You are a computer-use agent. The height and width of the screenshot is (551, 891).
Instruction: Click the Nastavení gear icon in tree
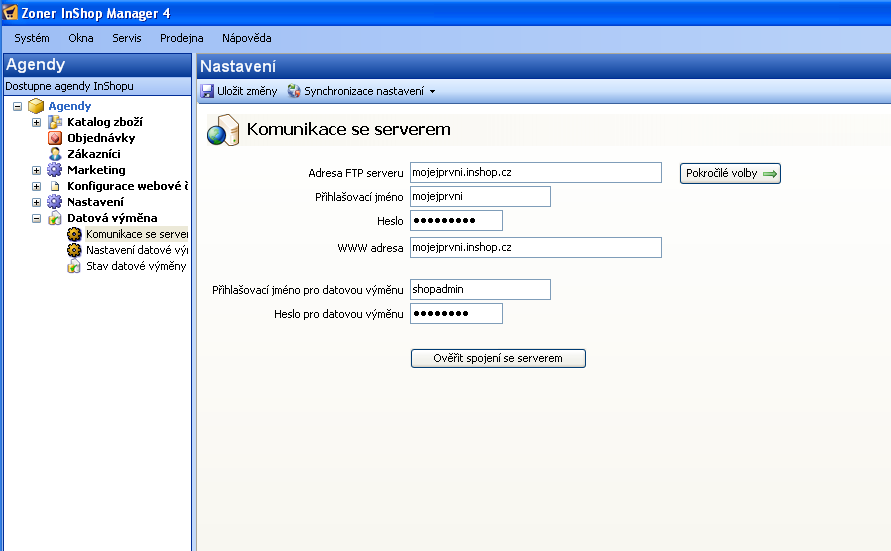(x=55, y=202)
